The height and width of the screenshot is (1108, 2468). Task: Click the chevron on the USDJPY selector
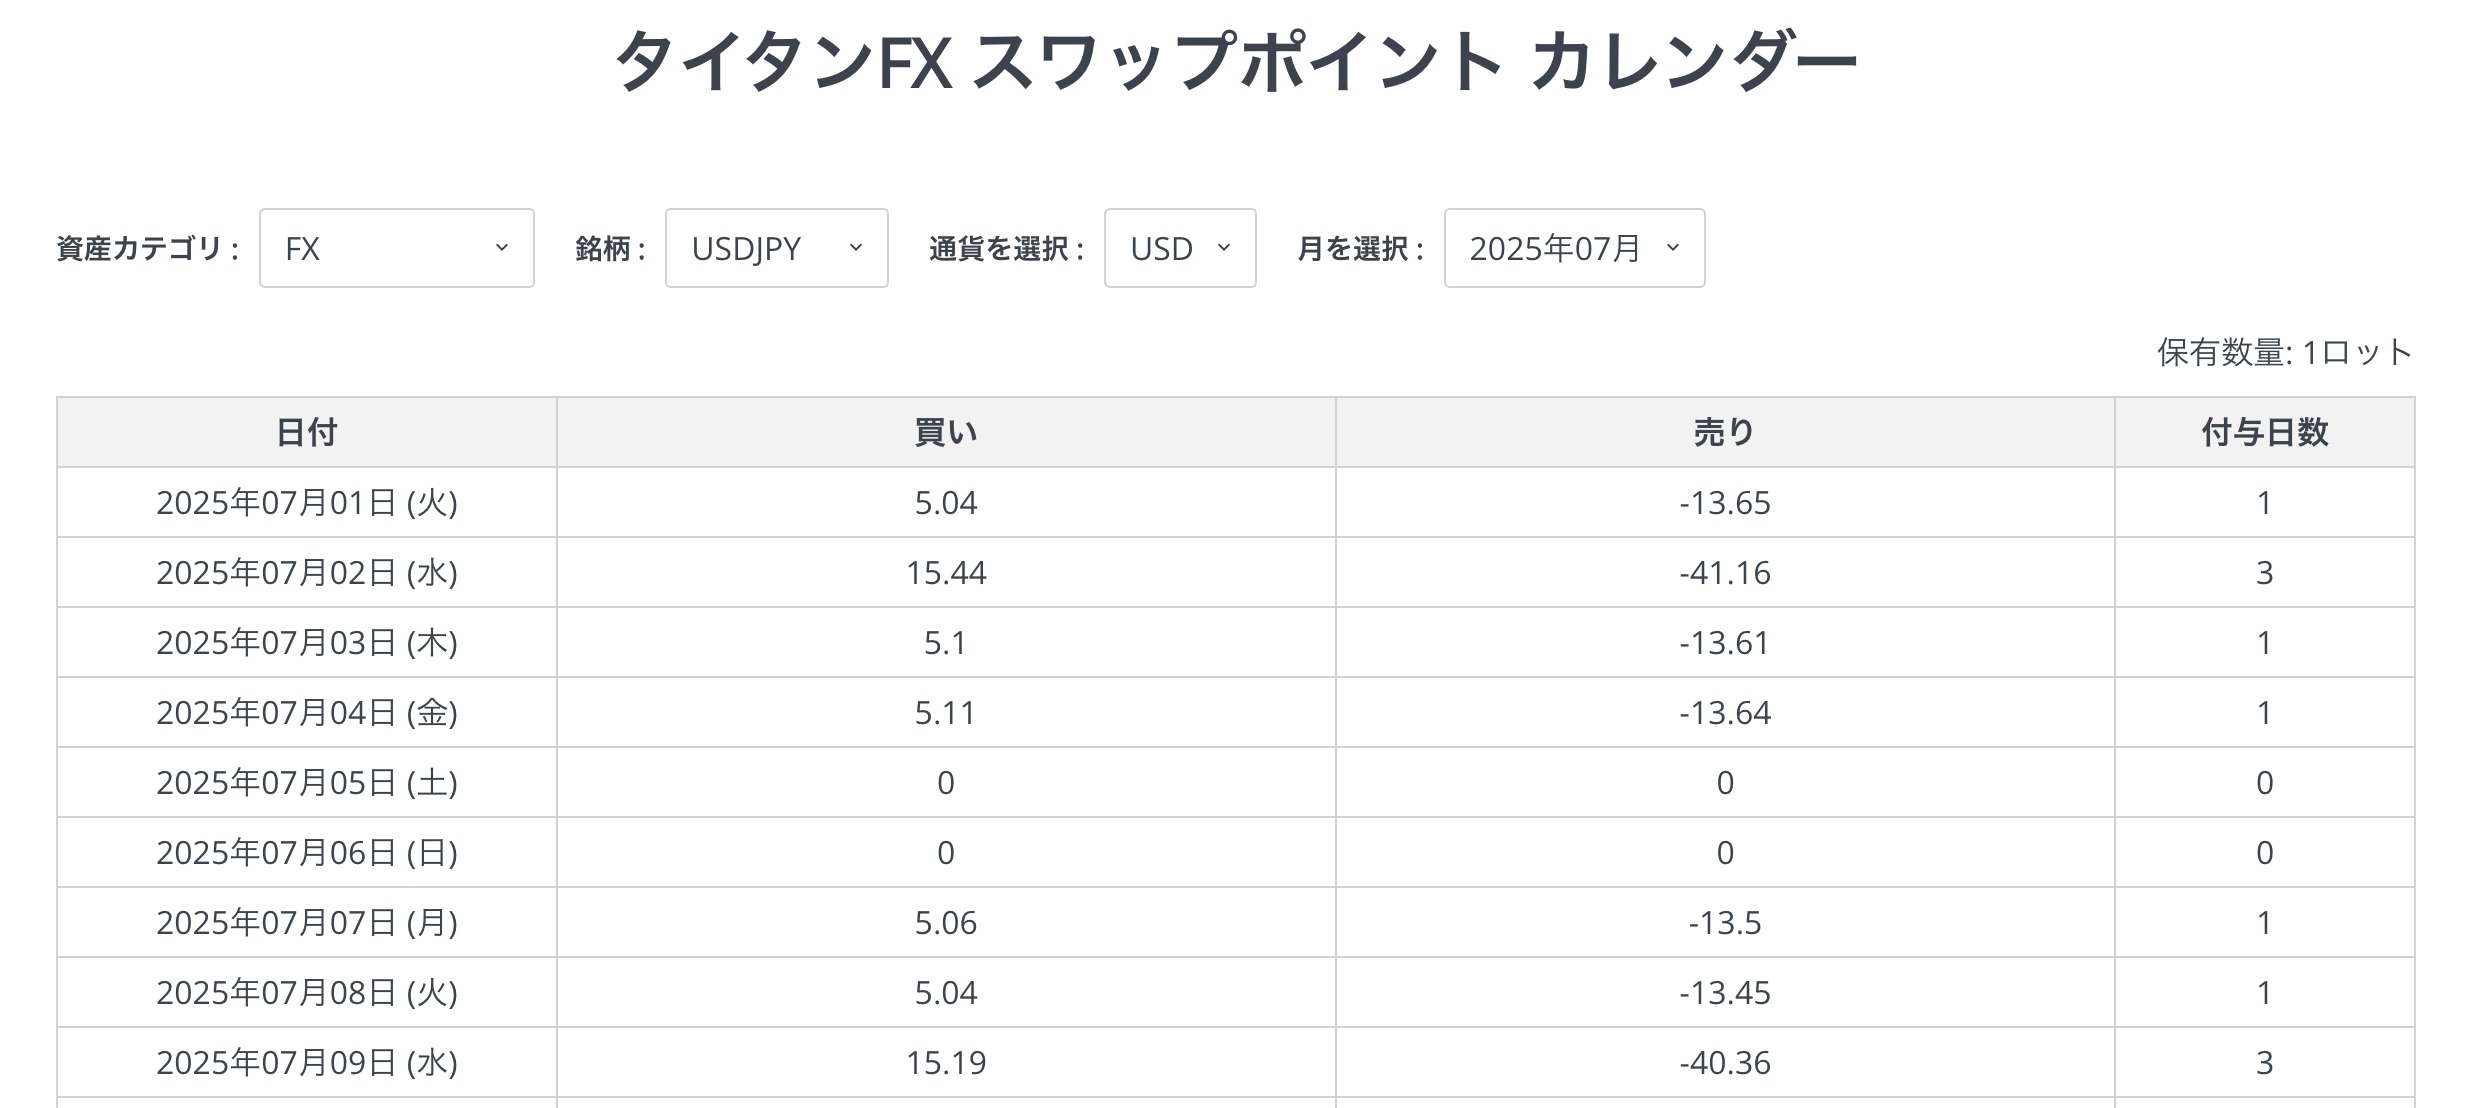click(857, 249)
